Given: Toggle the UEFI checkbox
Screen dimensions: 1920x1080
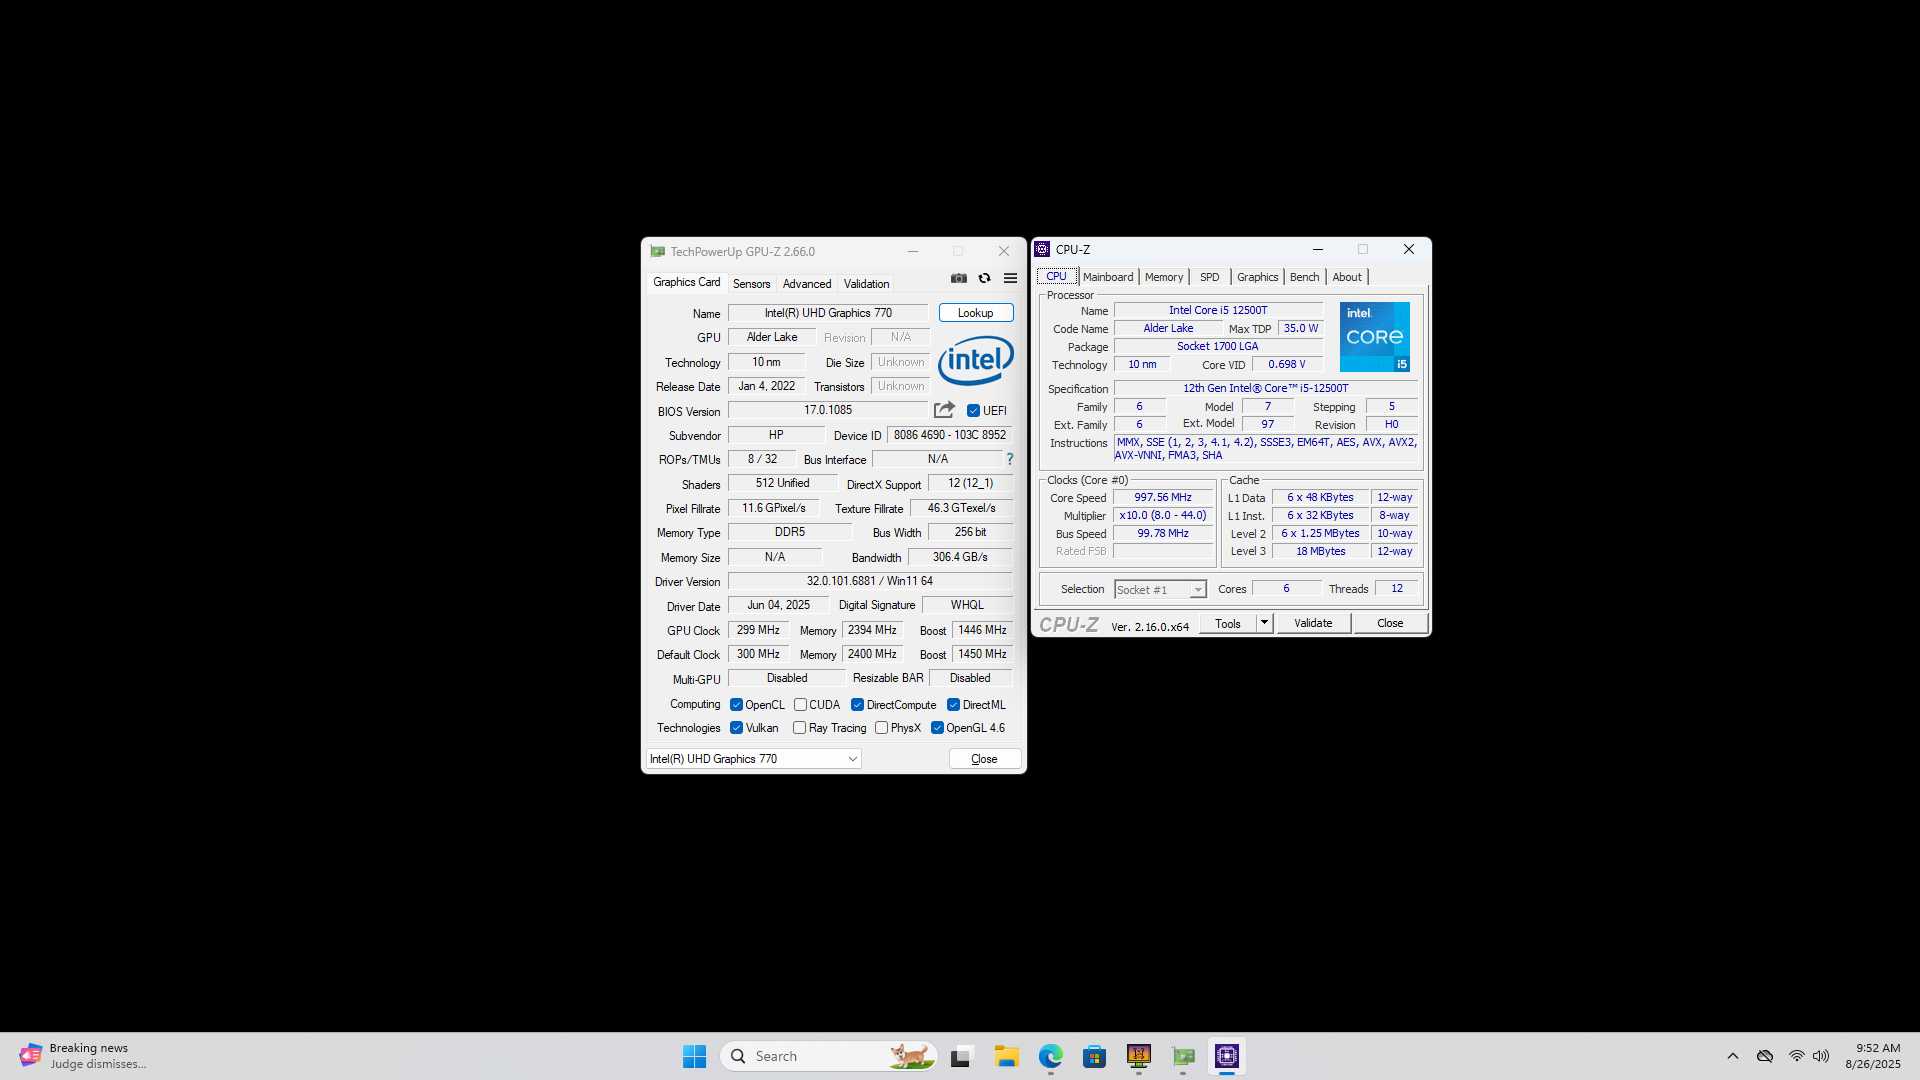Looking at the screenshot, I should pos(973,411).
